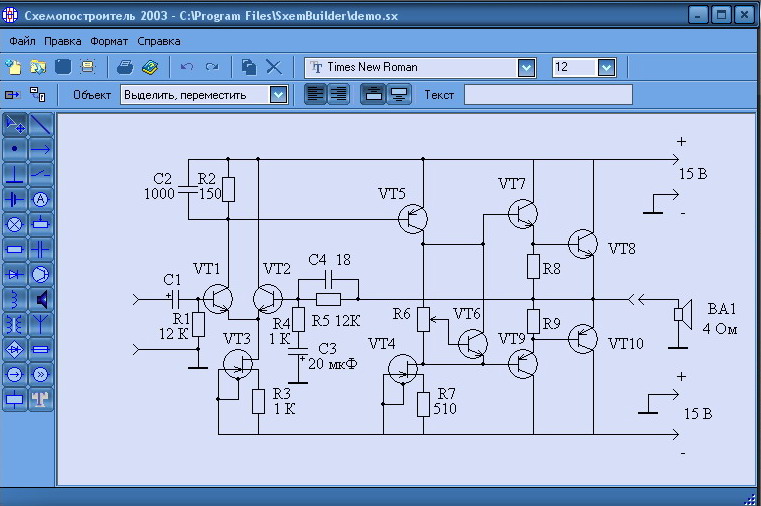The image size is (761, 506).
Task: Open an existing schematic file
Action: pos(38,67)
